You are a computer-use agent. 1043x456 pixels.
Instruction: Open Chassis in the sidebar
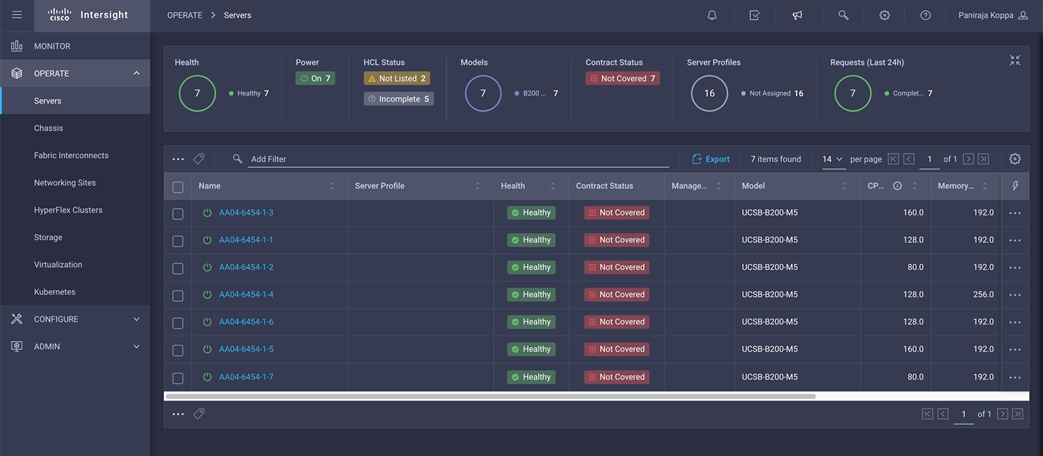click(x=74, y=128)
